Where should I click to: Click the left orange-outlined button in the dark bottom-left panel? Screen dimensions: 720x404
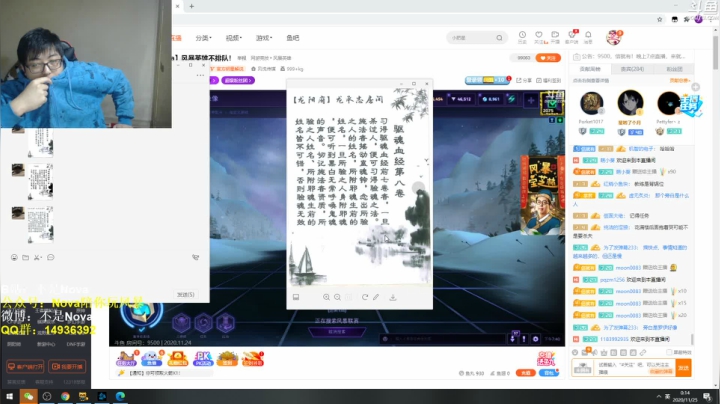click(x=25, y=366)
